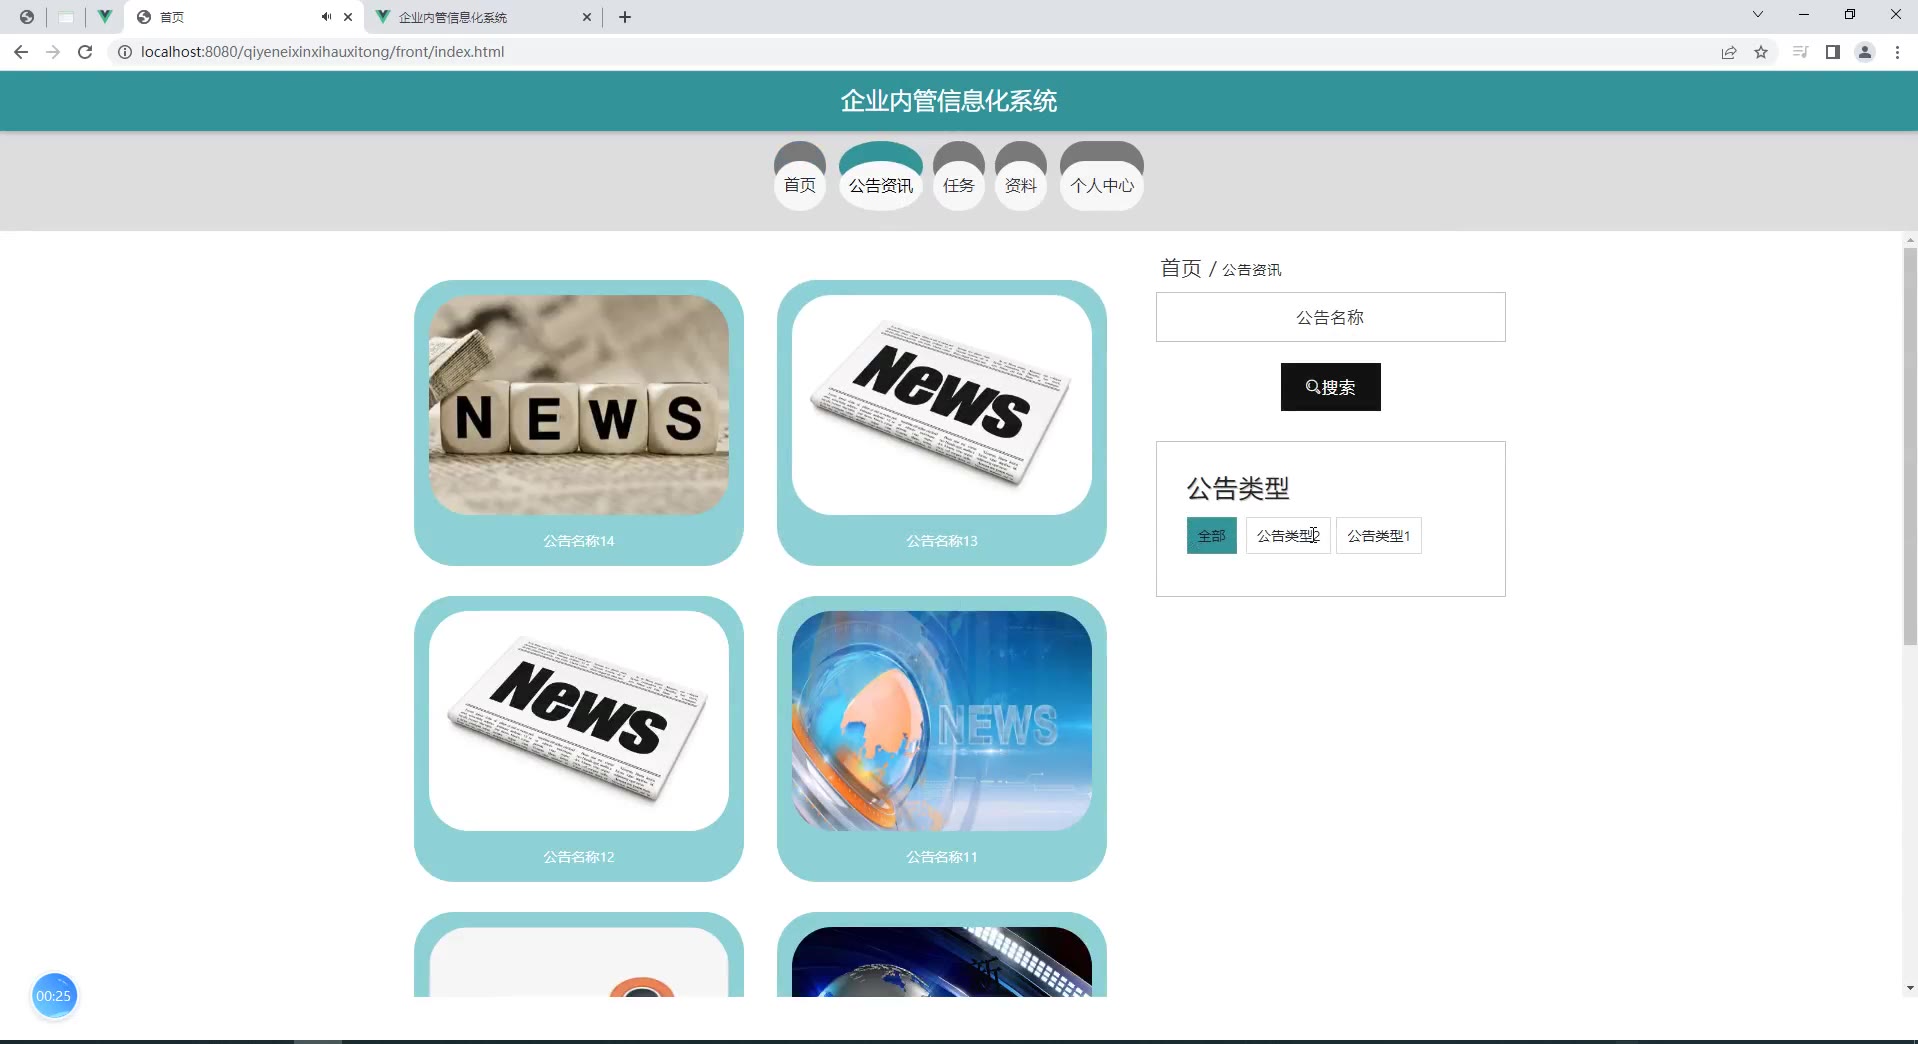The height and width of the screenshot is (1044, 1918).
Task: Go back with the browser back arrow
Action: [21, 52]
